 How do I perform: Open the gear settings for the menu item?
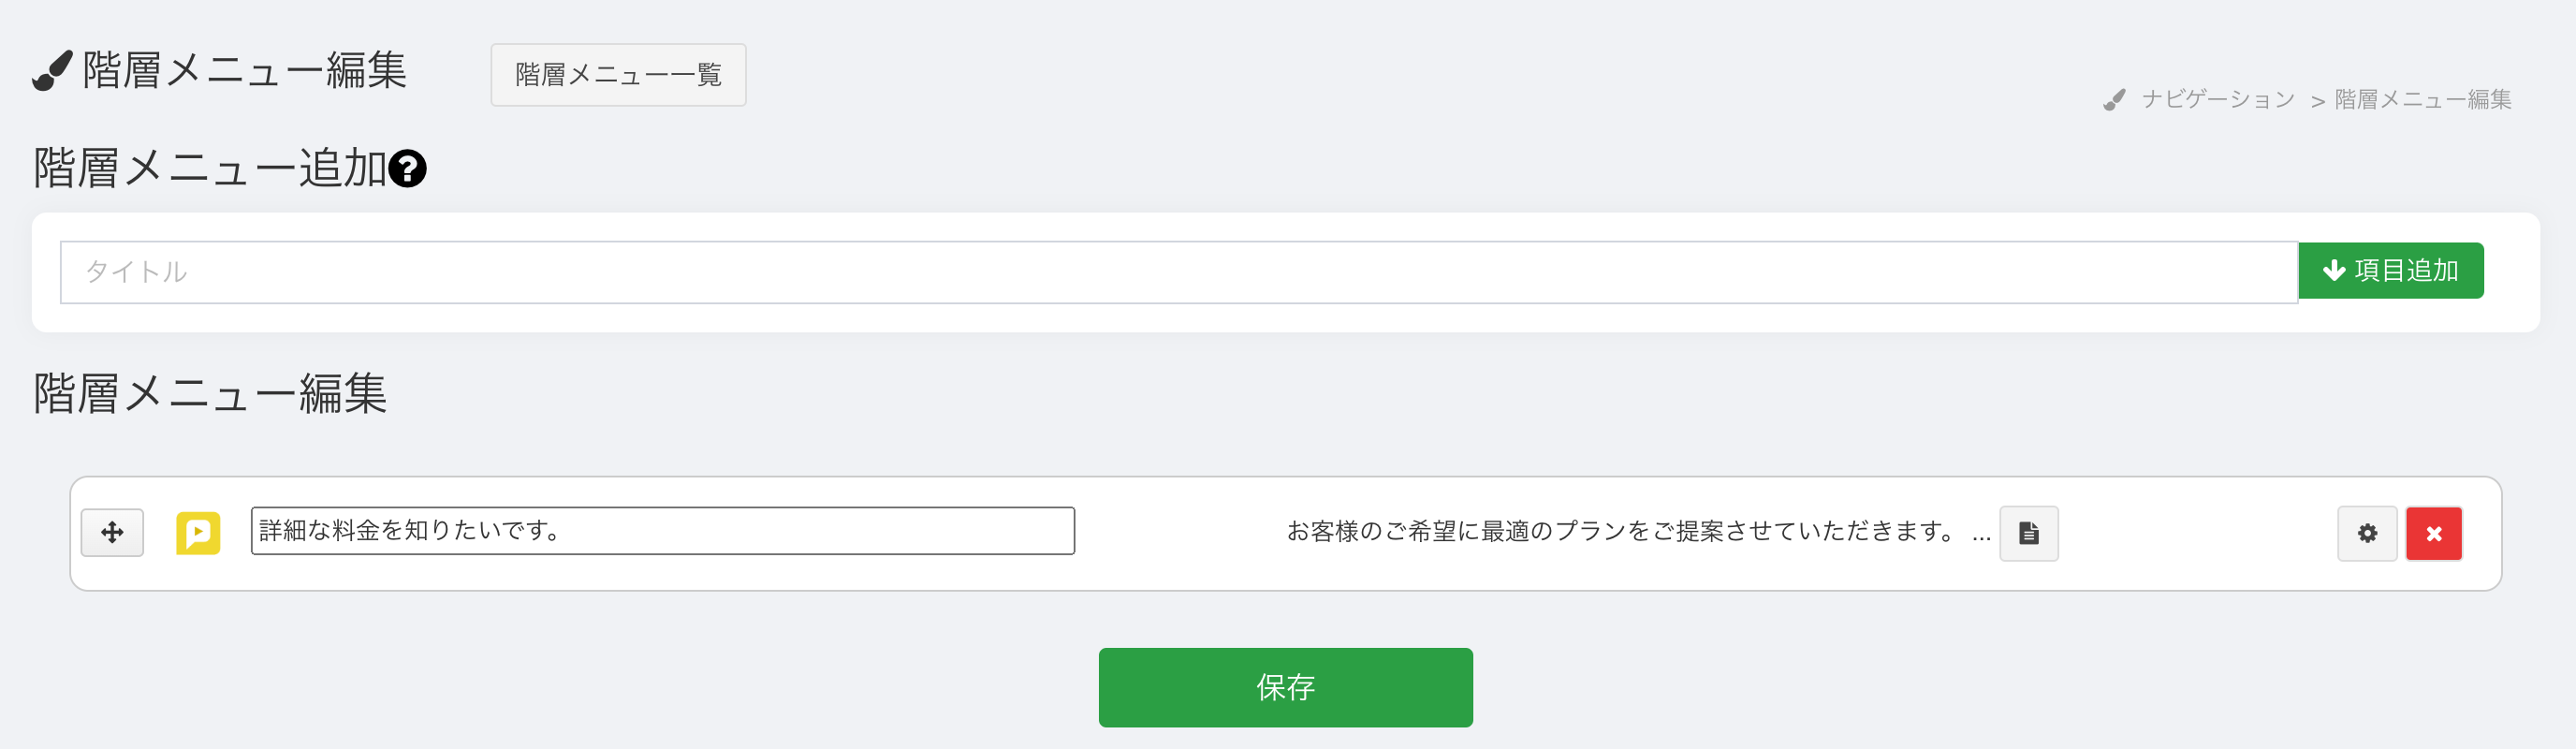coord(2367,533)
